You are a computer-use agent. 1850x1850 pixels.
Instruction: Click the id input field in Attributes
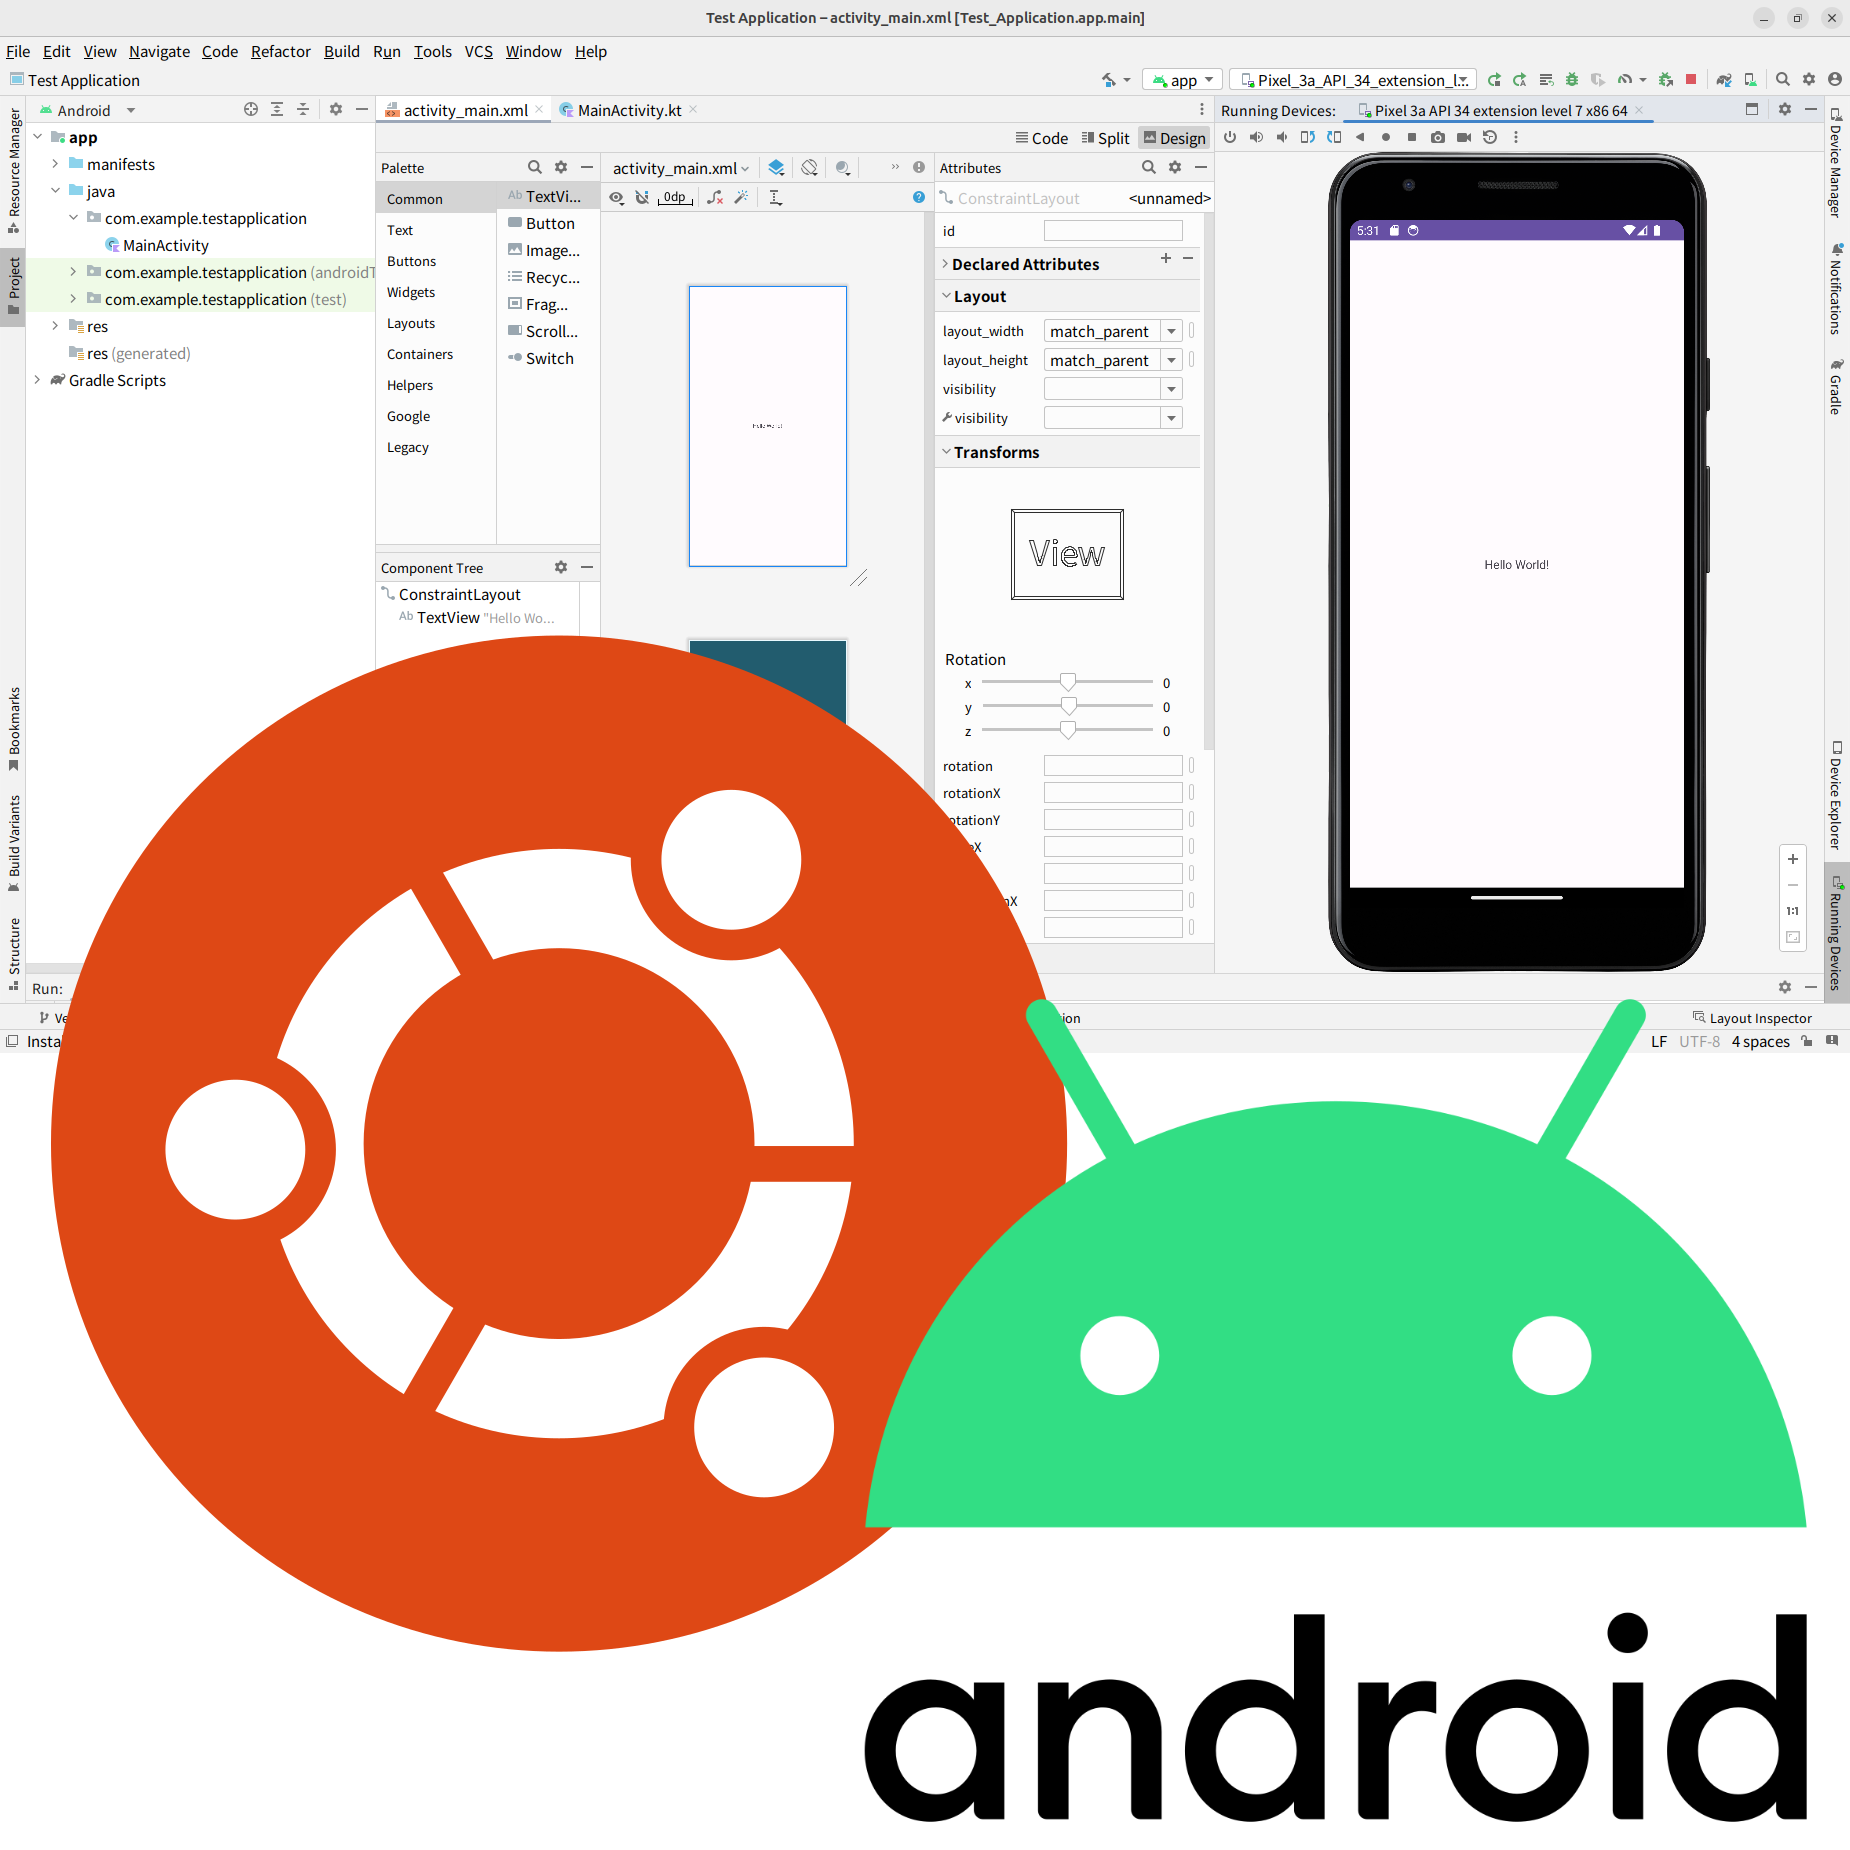pos(1112,231)
